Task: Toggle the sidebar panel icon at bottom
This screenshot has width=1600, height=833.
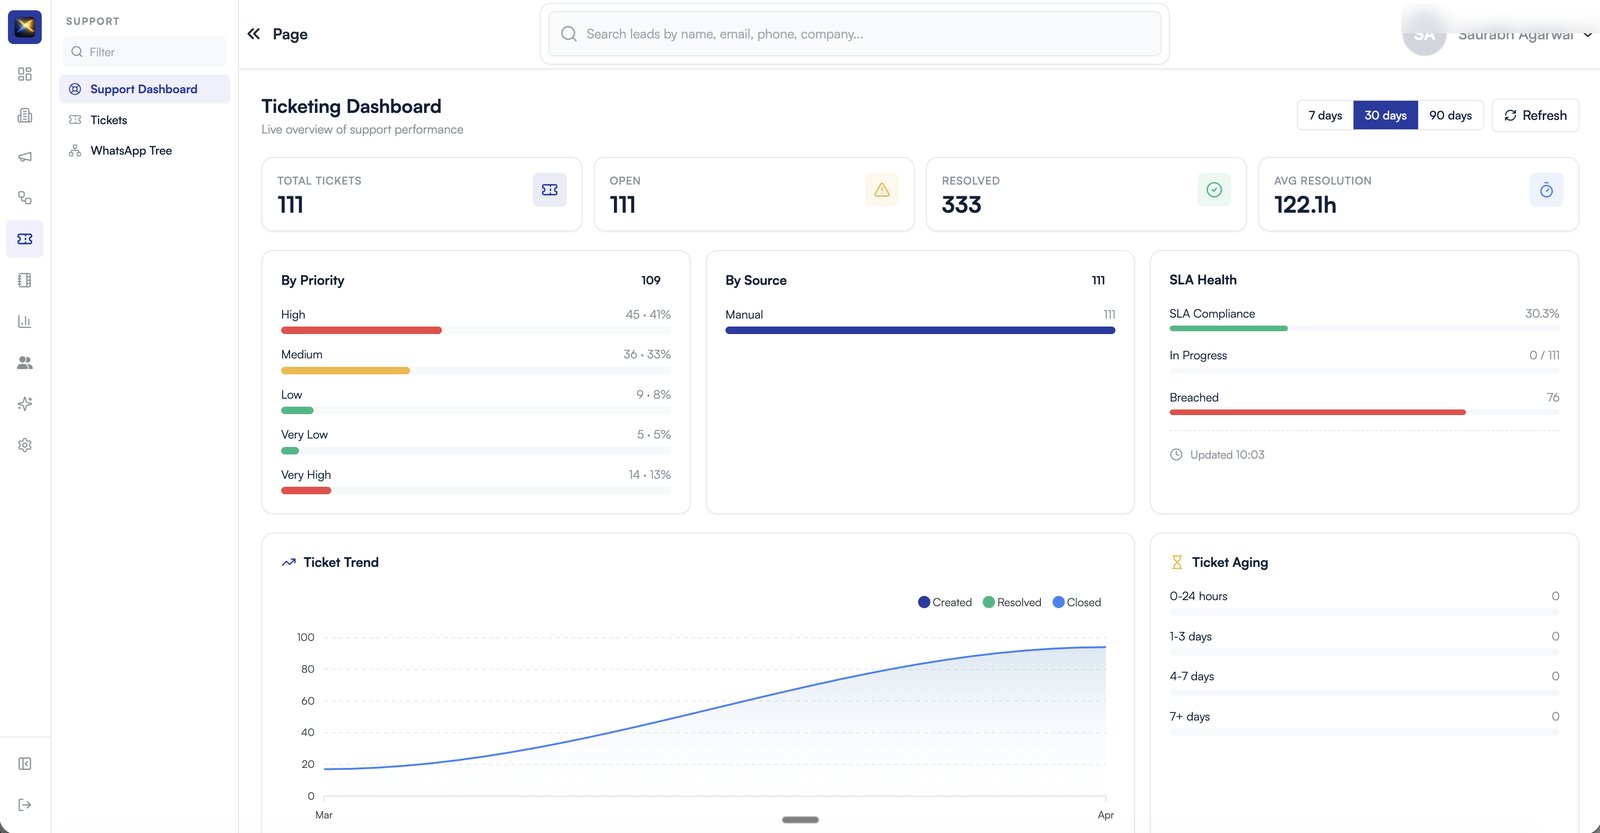Action: 25,764
